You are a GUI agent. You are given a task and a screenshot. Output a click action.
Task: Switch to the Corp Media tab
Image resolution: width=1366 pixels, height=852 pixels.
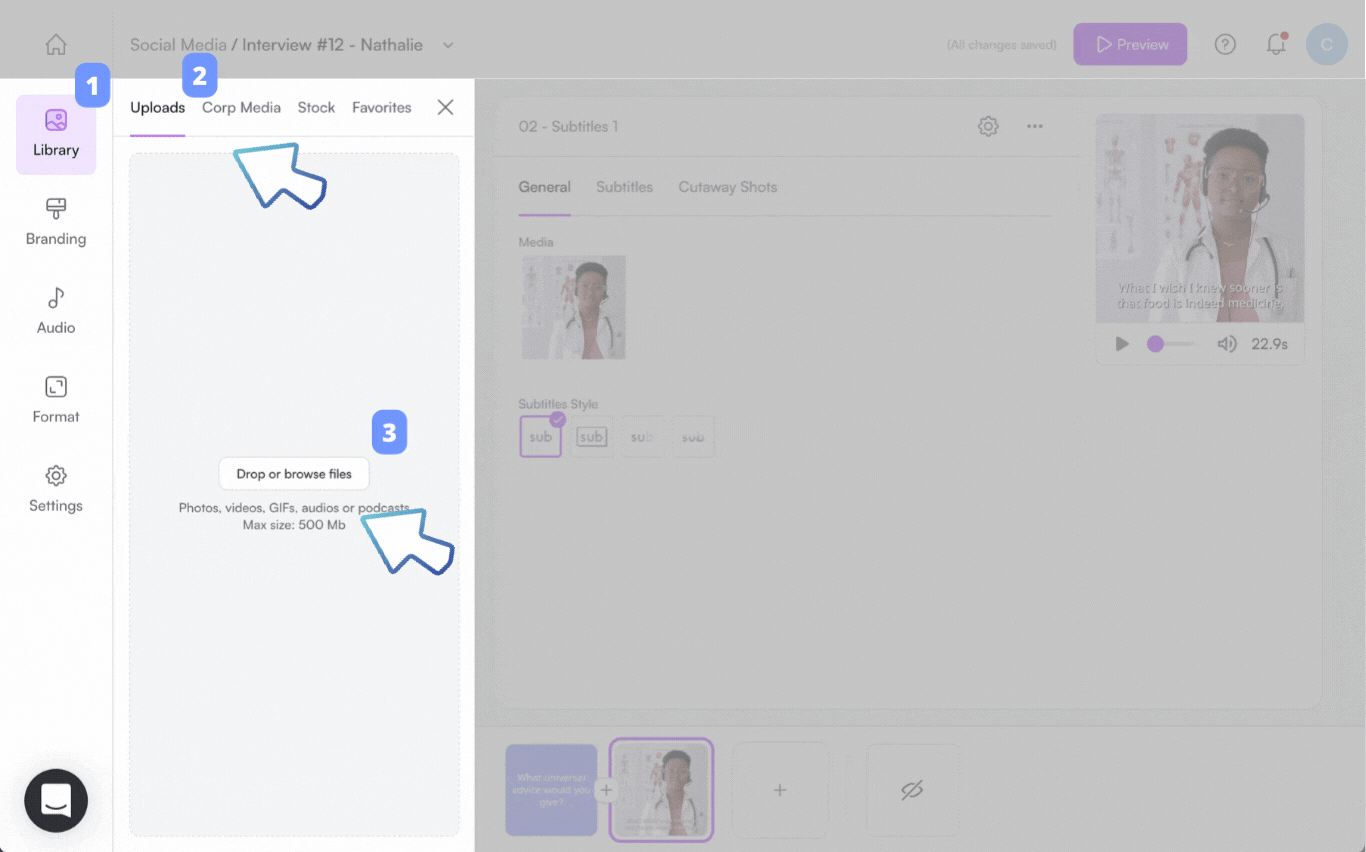click(x=241, y=107)
